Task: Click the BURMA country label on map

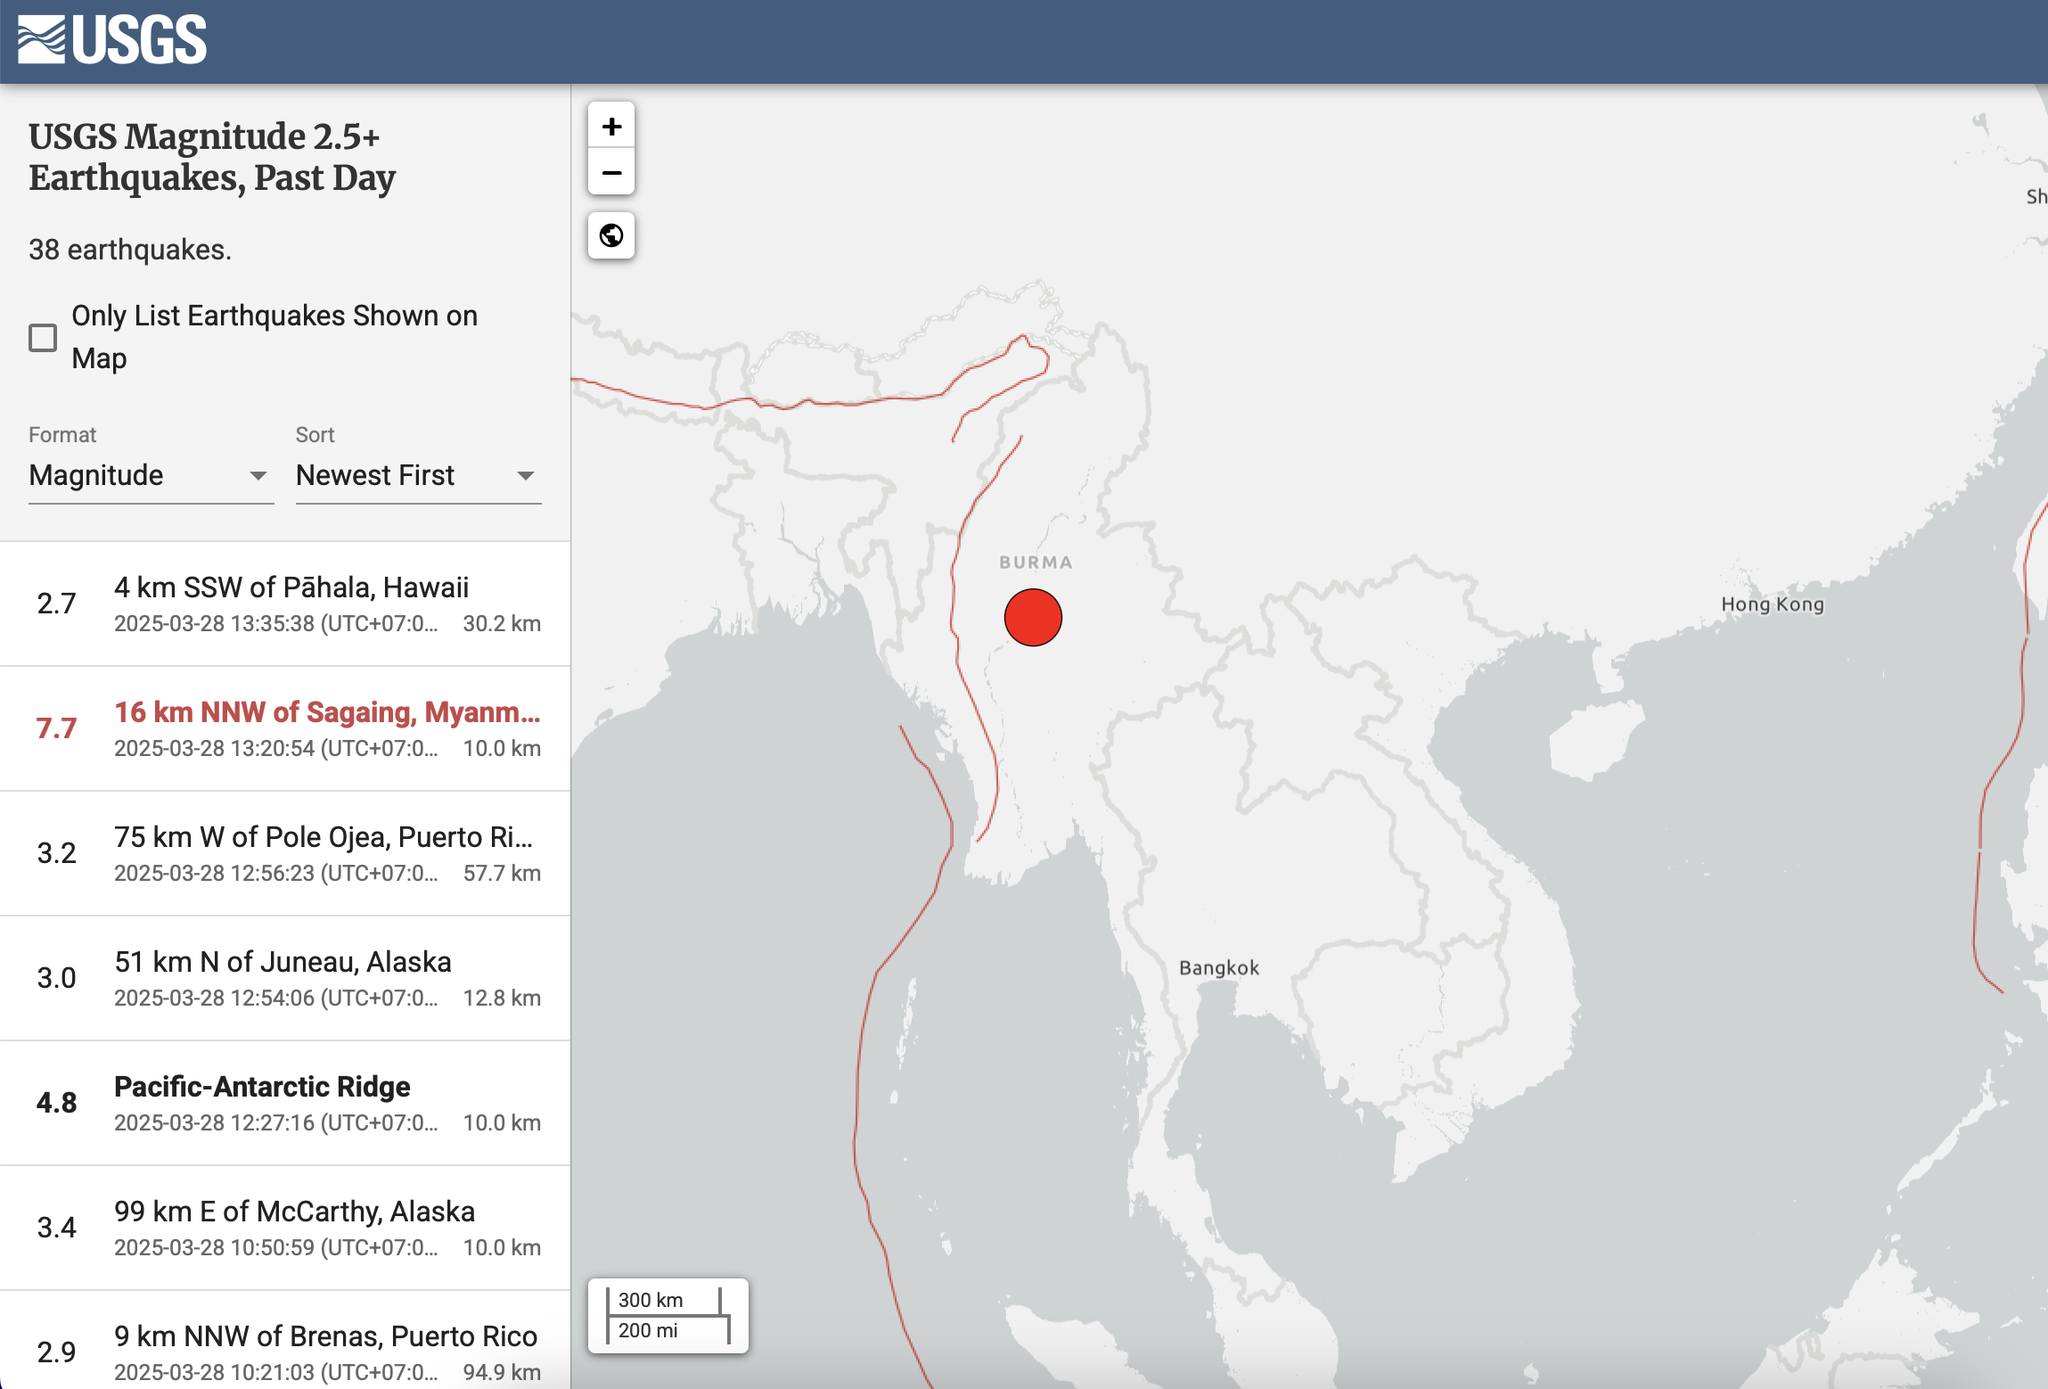Action: 1036,563
